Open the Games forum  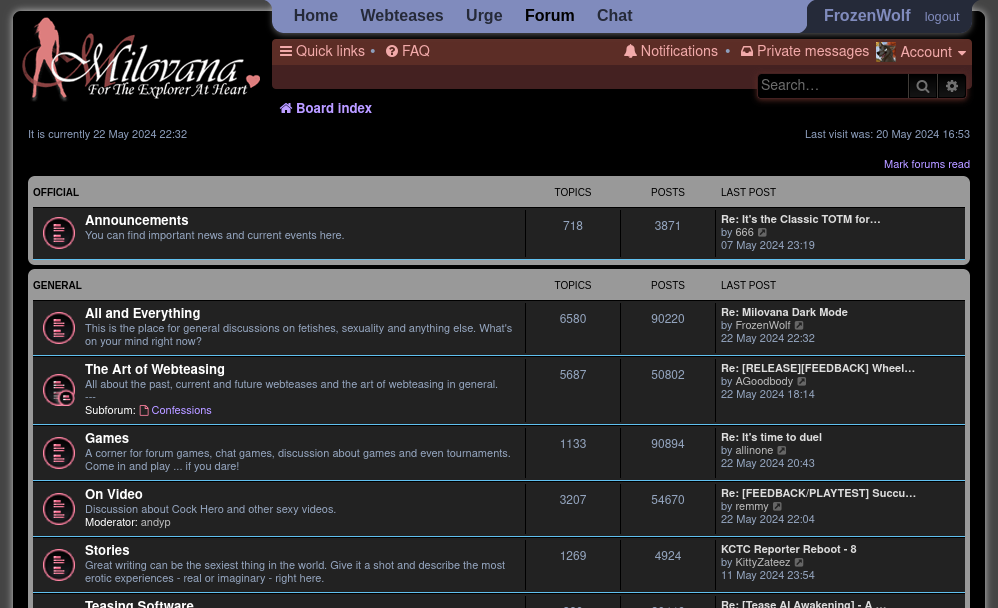[107, 438]
